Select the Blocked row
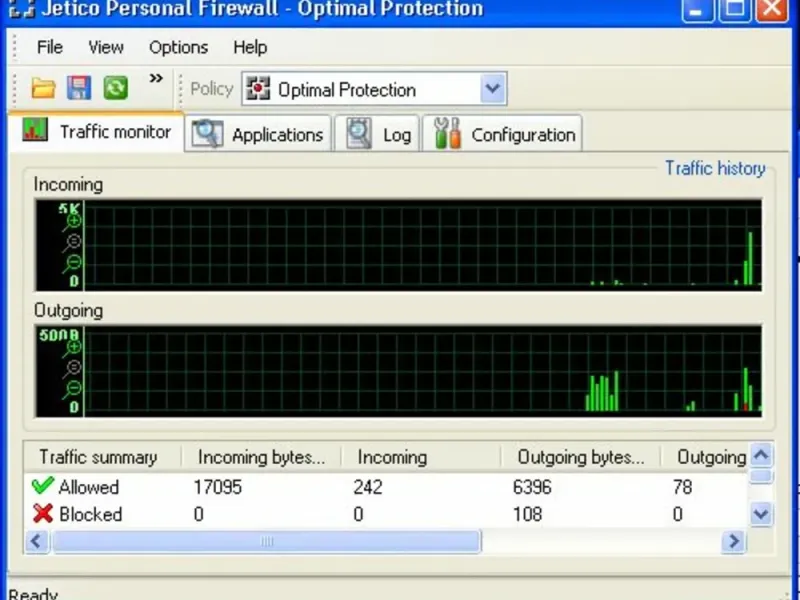The height and width of the screenshot is (600, 800). point(386,514)
